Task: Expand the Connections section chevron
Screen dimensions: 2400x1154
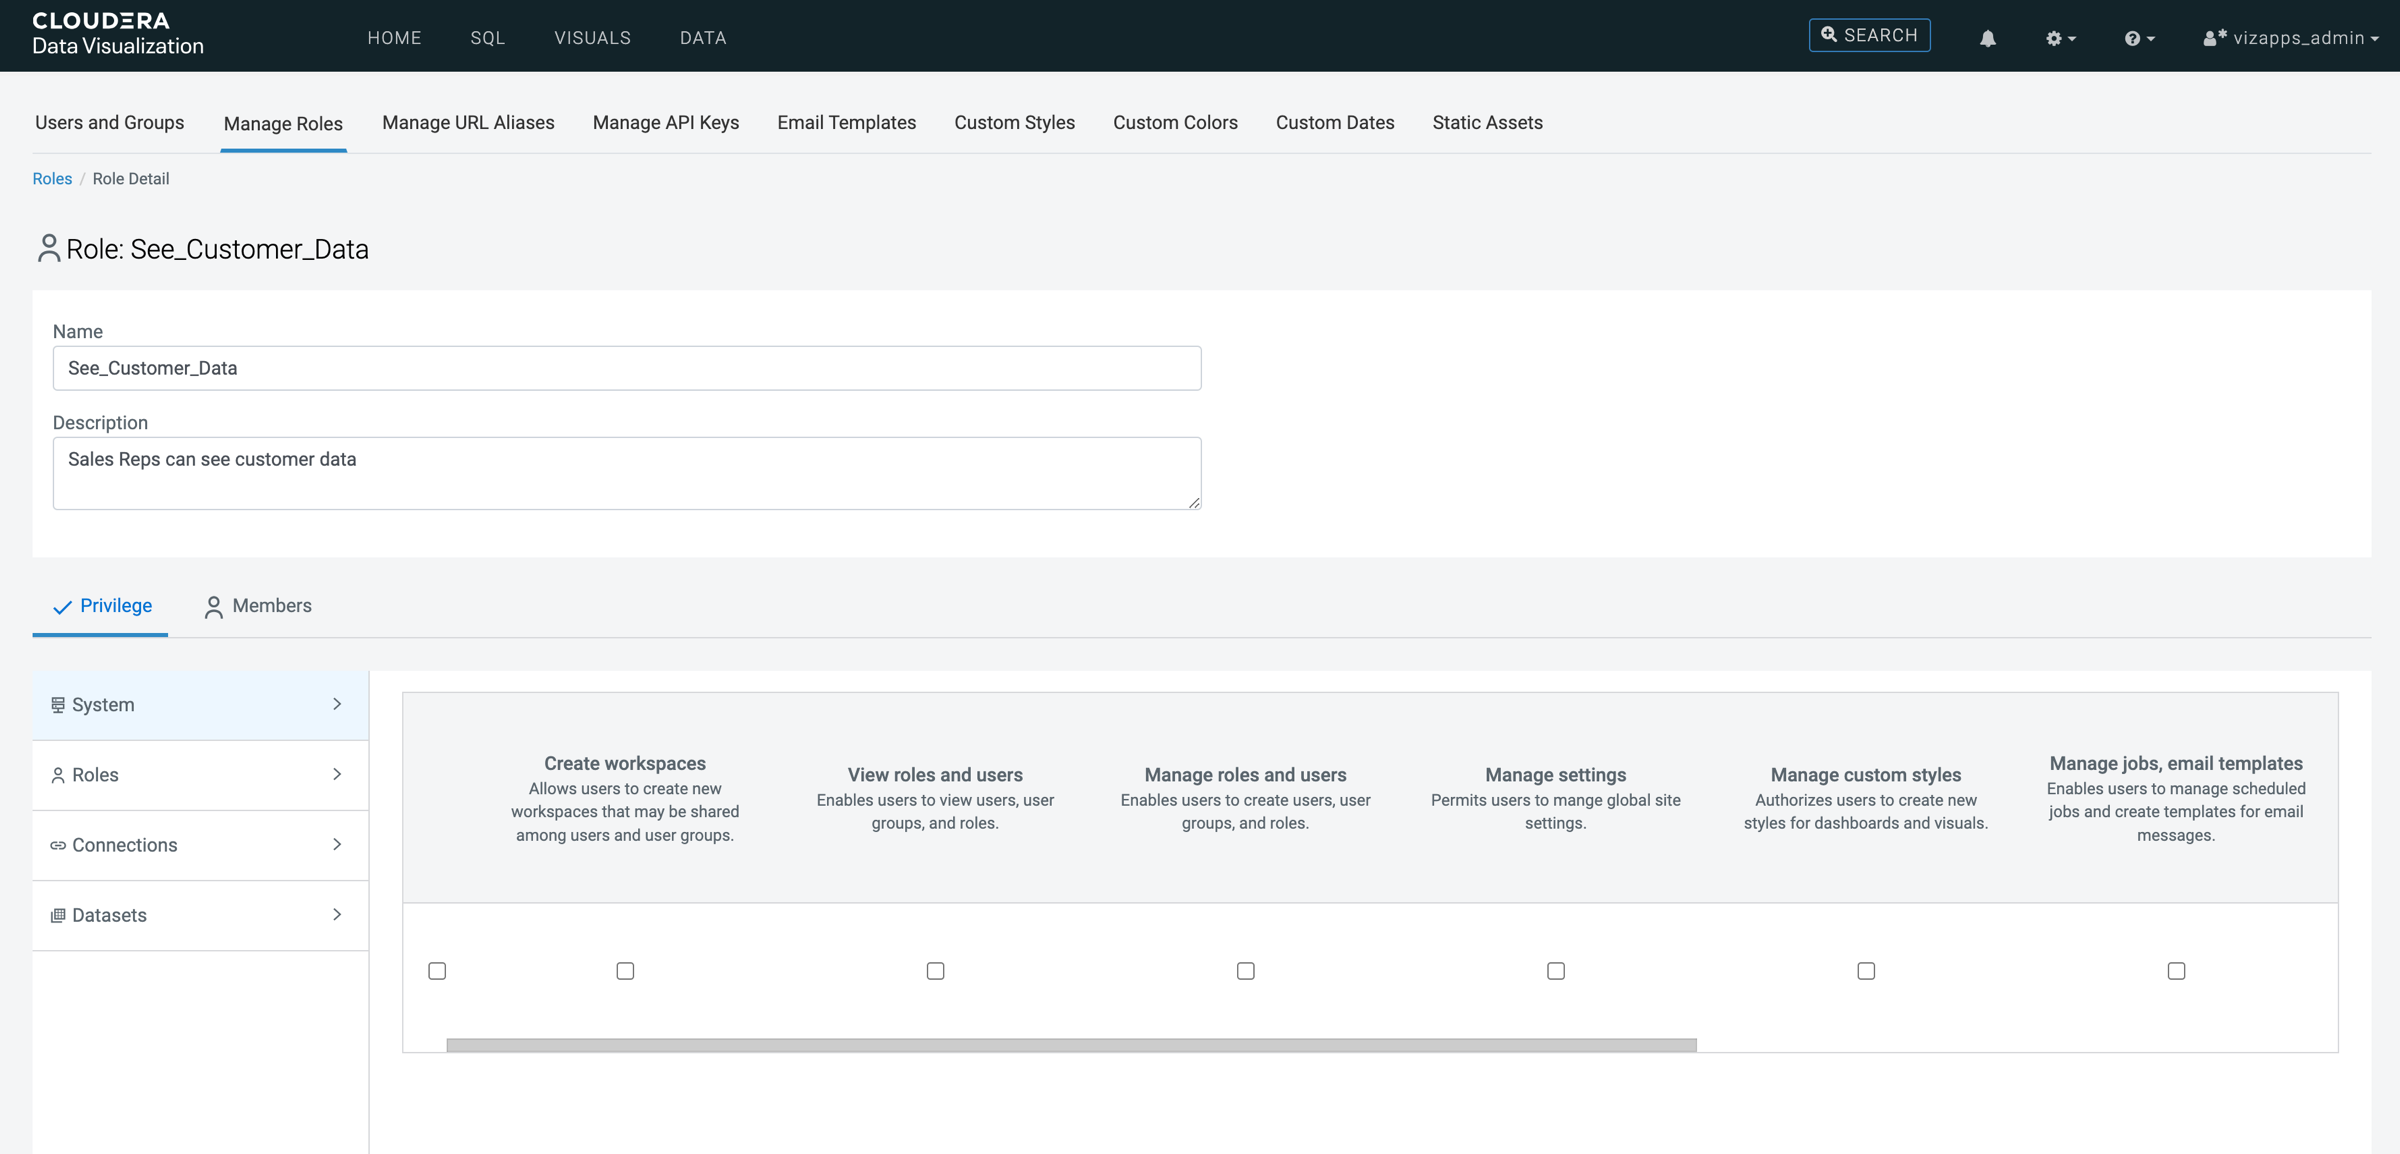Action: point(337,844)
